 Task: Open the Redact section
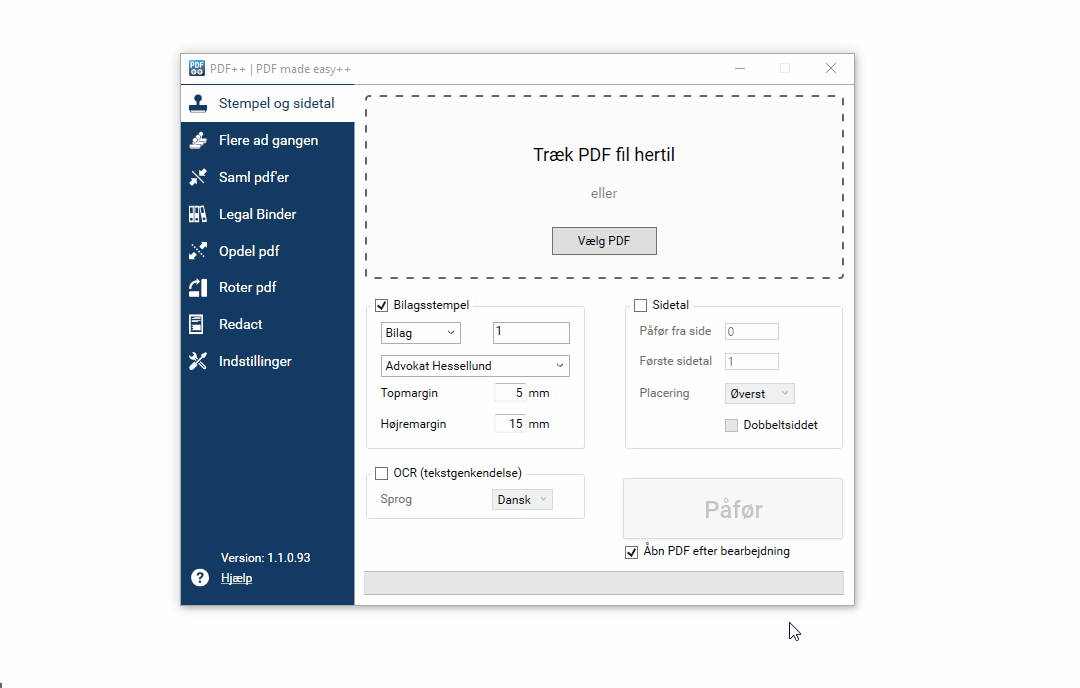click(x=268, y=324)
